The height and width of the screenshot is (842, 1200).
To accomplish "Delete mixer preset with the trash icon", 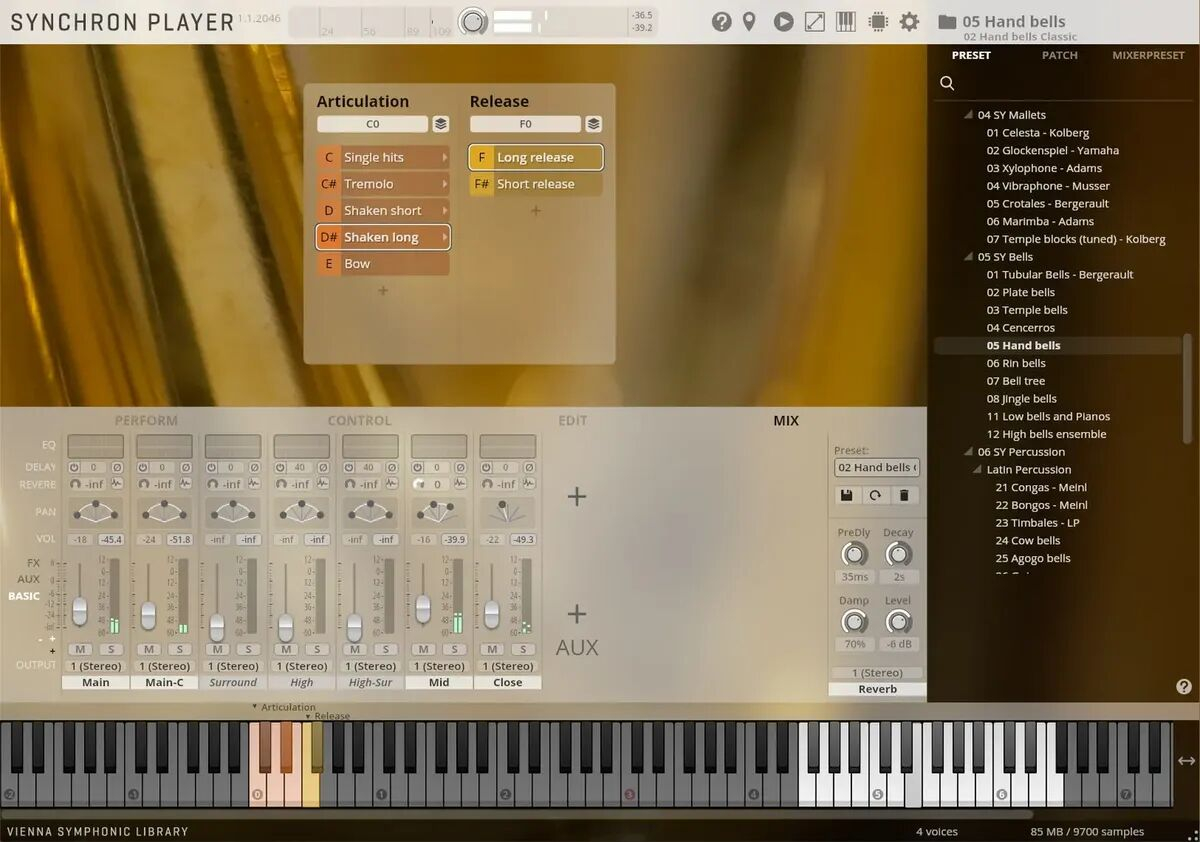I will pos(904,495).
